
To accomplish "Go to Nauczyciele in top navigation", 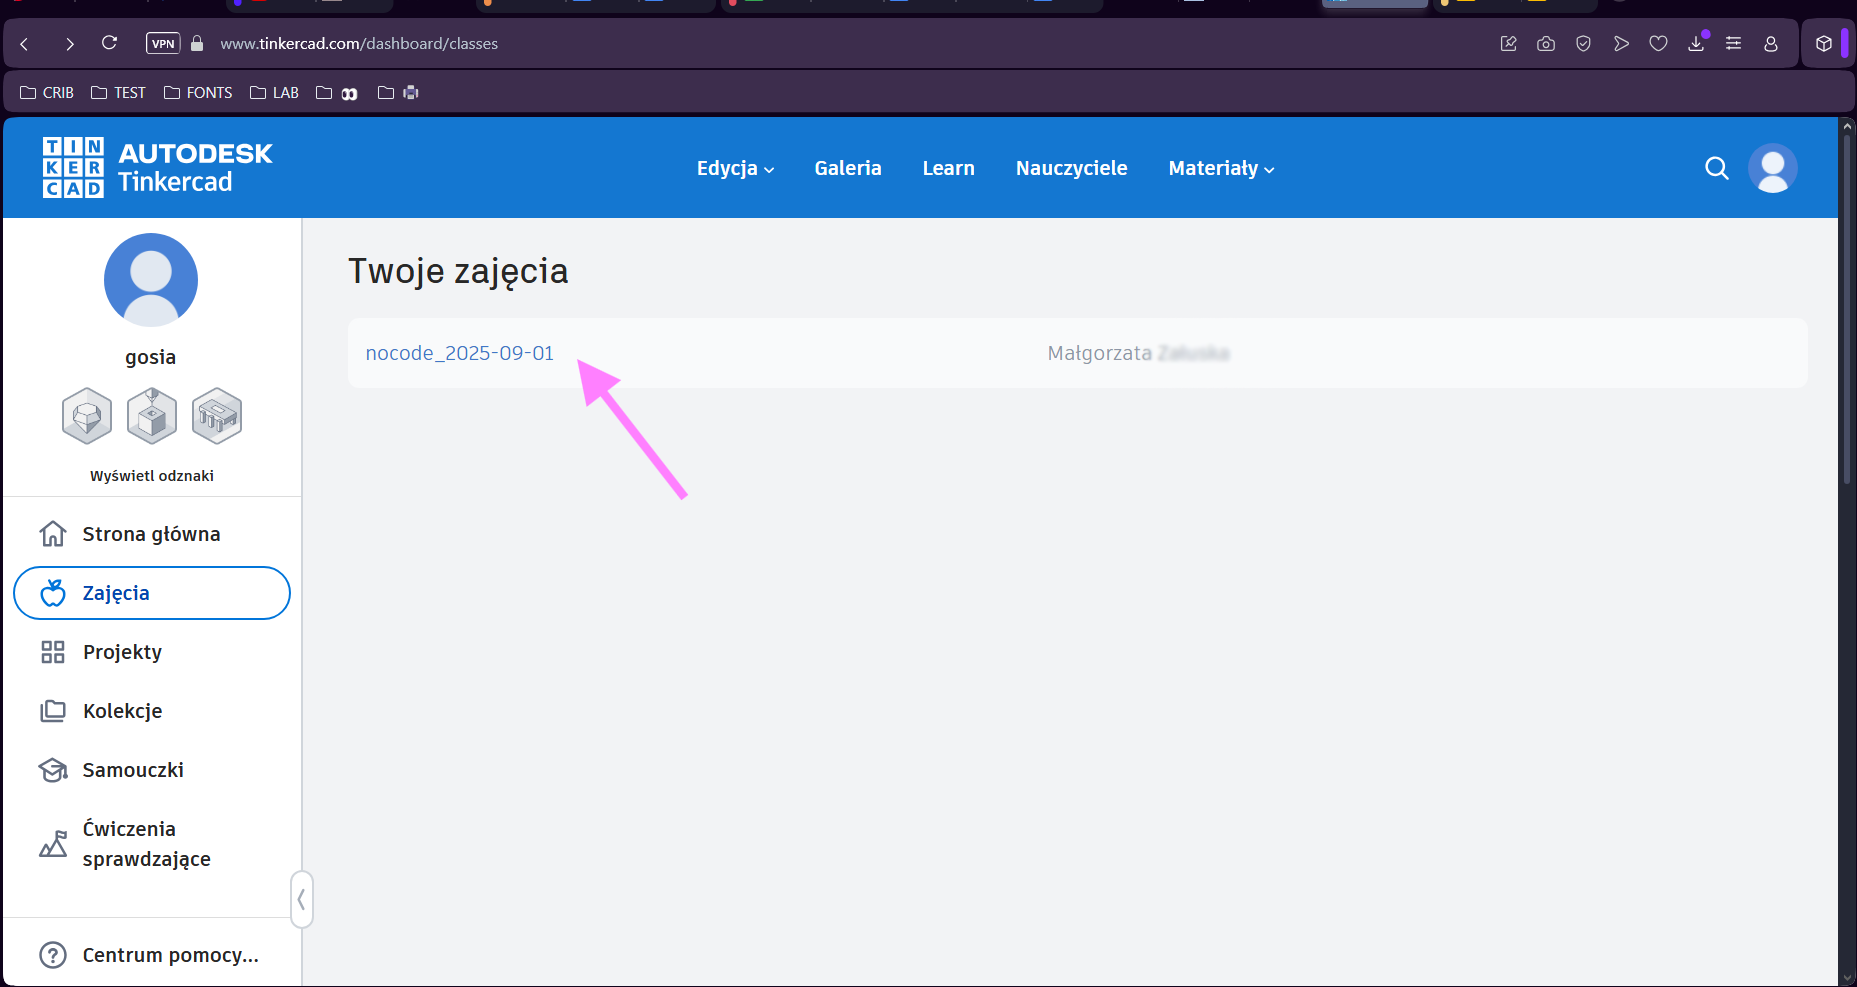I will pyautogui.click(x=1071, y=168).
